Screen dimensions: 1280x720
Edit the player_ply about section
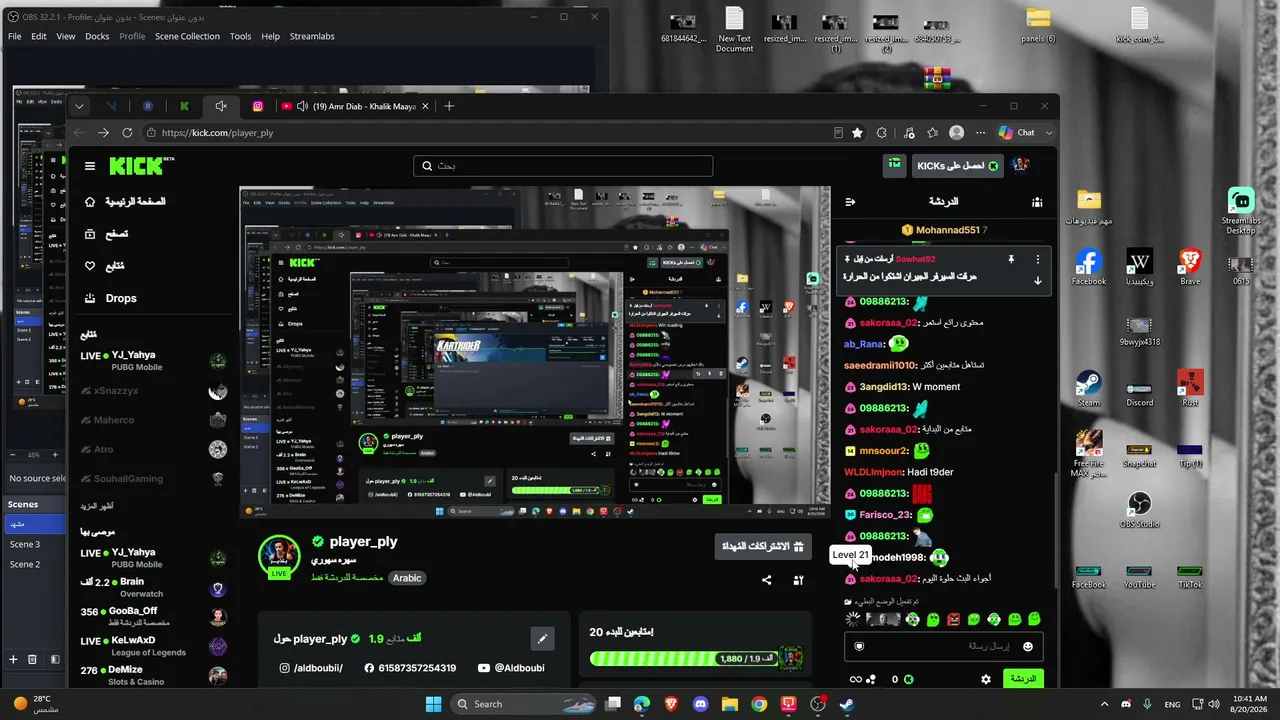(x=542, y=638)
